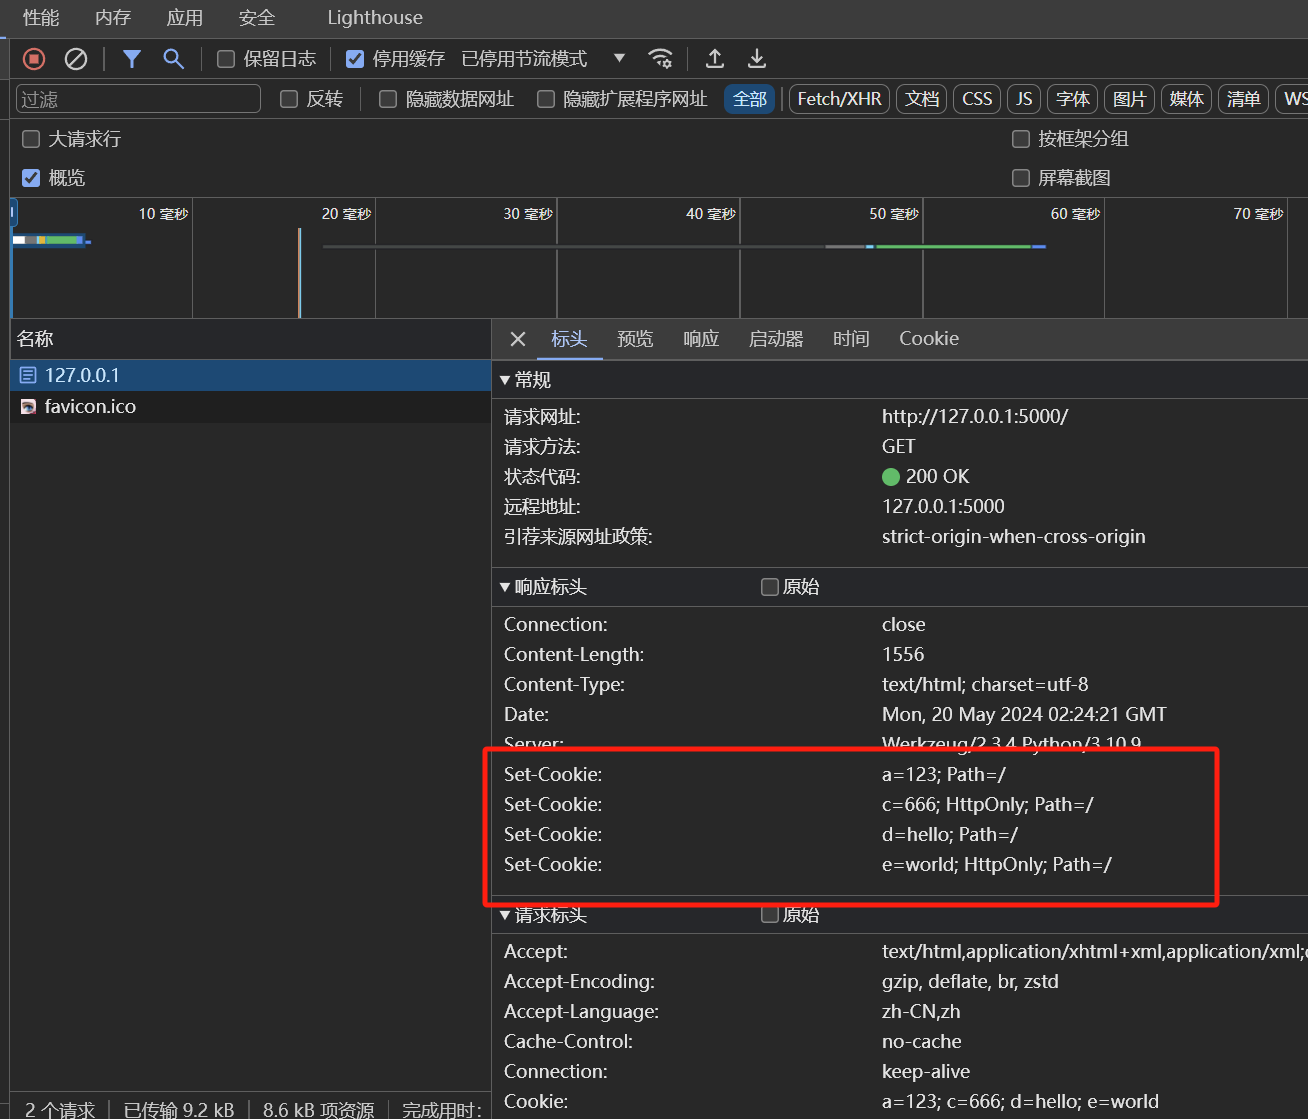Click the stop recording network log icon
1308x1119 pixels.
[34, 59]
